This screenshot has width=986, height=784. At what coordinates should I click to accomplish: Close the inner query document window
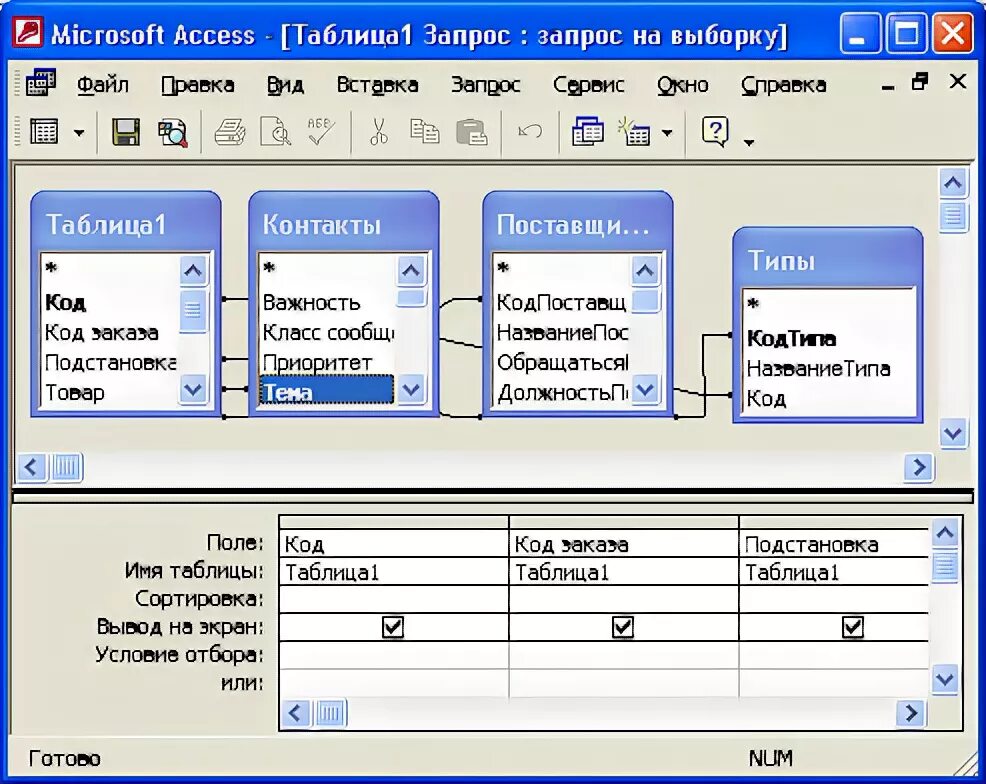pos(958,81)
